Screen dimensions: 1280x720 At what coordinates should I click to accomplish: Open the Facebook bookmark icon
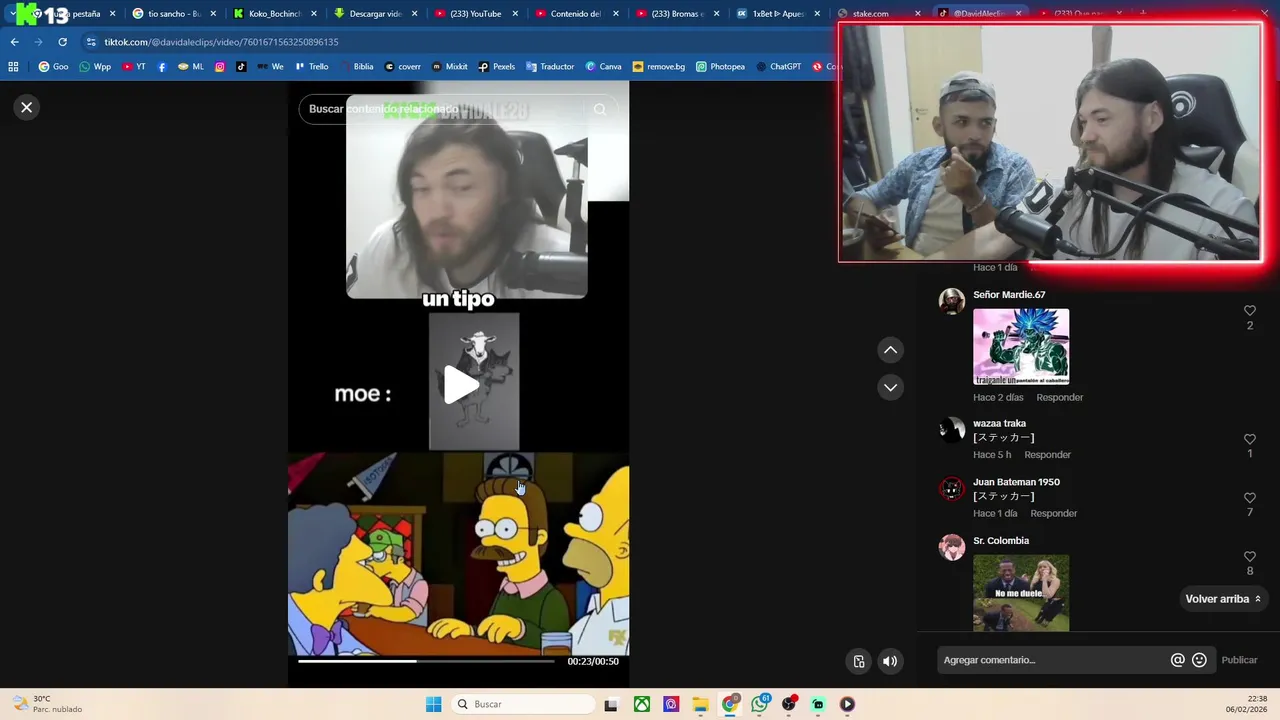(x=162, y=67)
